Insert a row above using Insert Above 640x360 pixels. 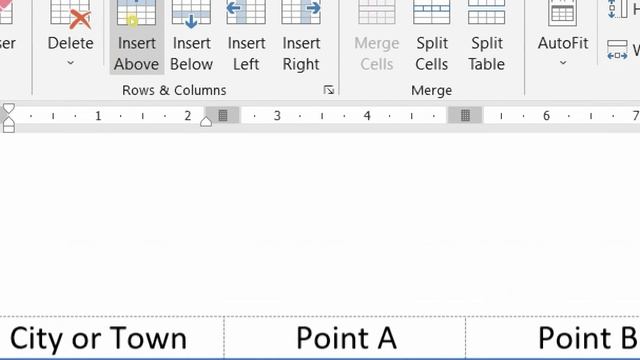136,37
